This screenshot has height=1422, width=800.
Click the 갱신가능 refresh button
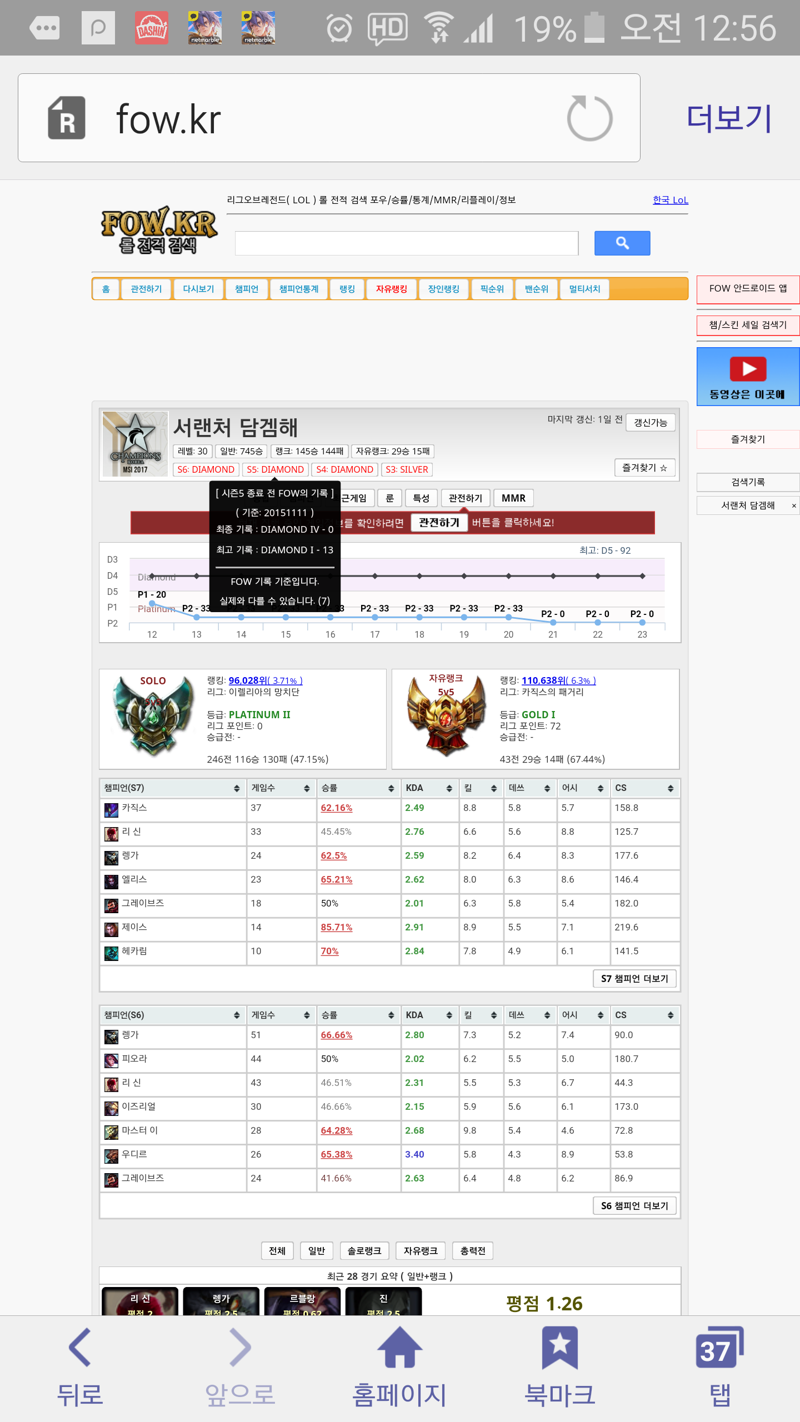(650, 423)
